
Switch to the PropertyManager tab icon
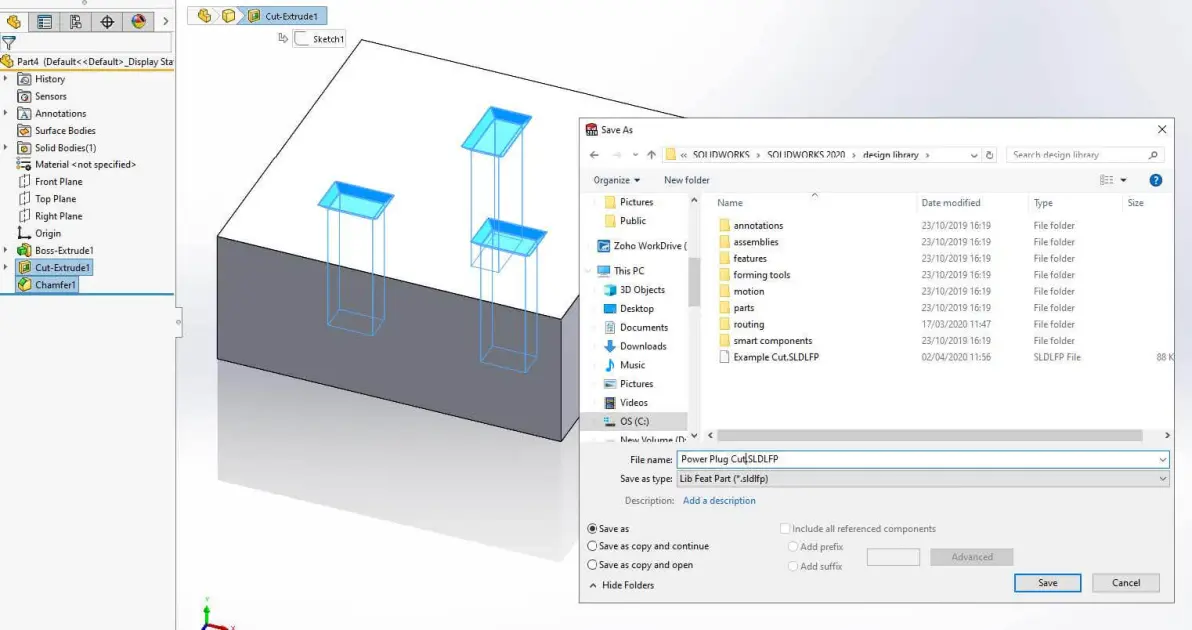(45, 22)
